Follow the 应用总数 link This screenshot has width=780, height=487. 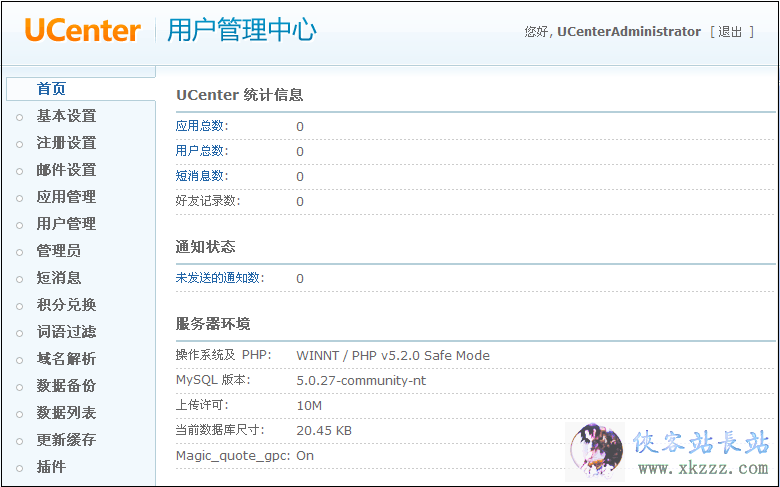[200, 126]
